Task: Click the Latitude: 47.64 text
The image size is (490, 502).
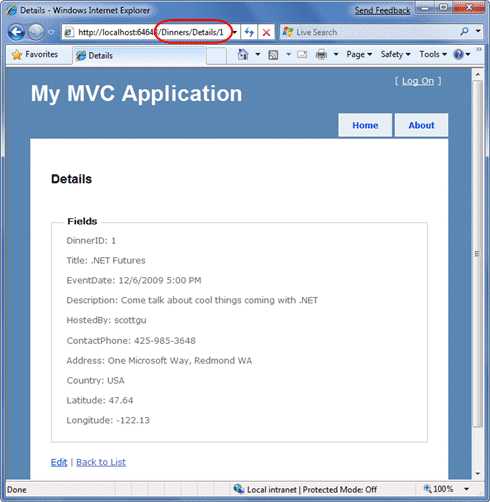Action: [100, 400]
